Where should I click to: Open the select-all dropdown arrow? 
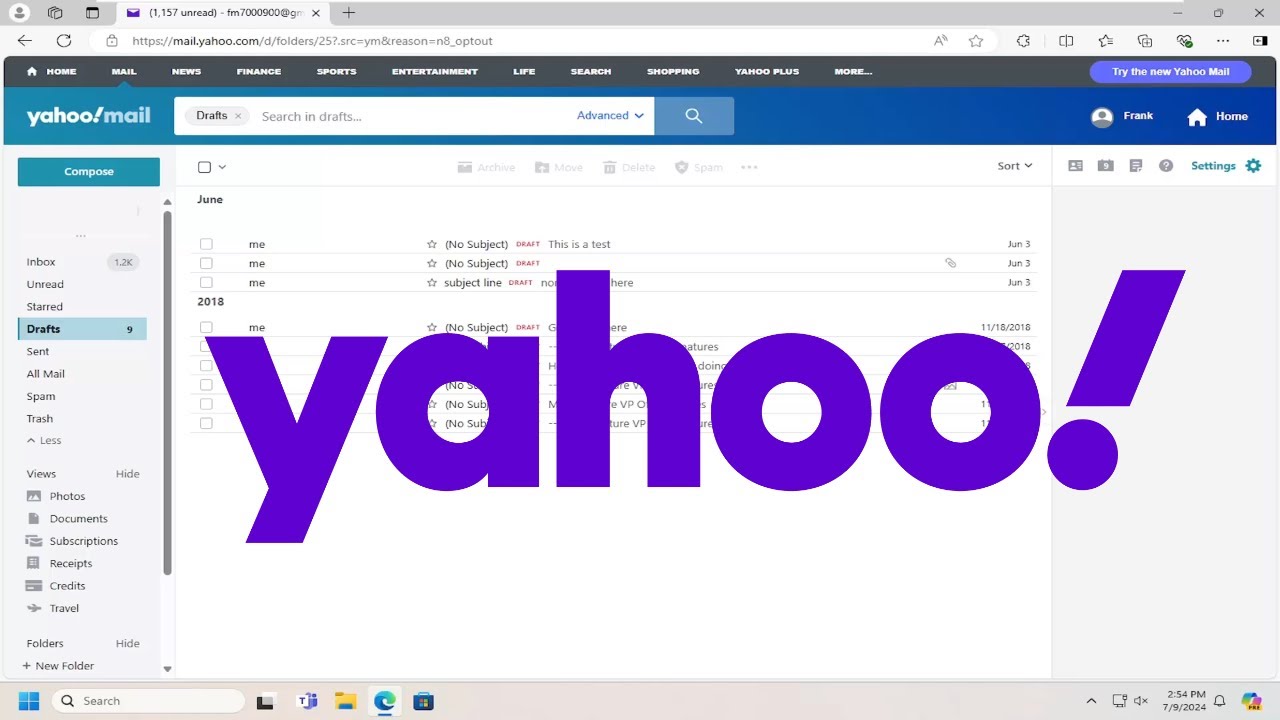(222, 167)
